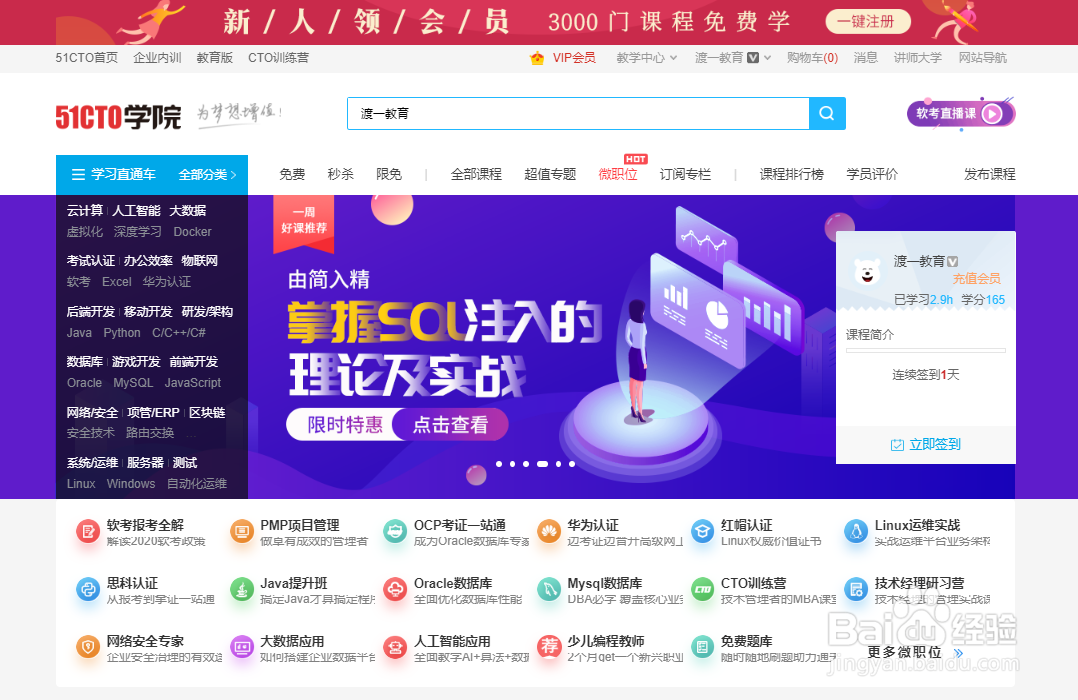1078x700 pixels.
Task: Expand 全部分类 category list
Action: point(208,175)
